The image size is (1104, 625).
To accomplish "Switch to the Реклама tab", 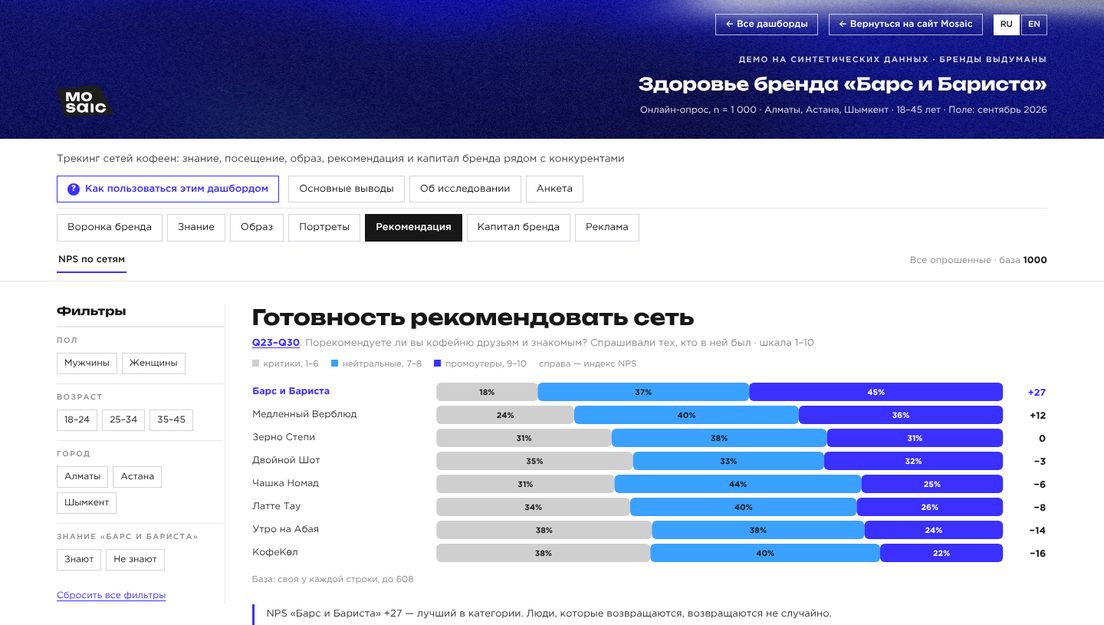I will [607, 227].
